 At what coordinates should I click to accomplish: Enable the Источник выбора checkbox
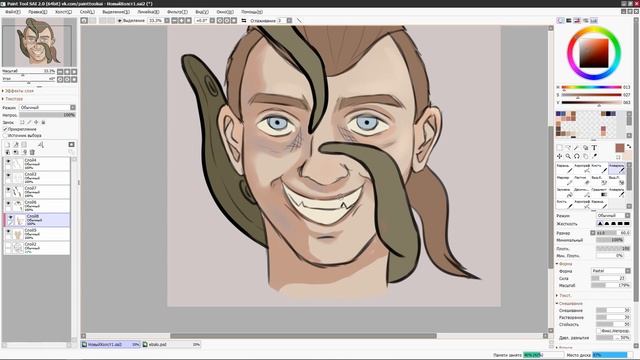point(5,135)
